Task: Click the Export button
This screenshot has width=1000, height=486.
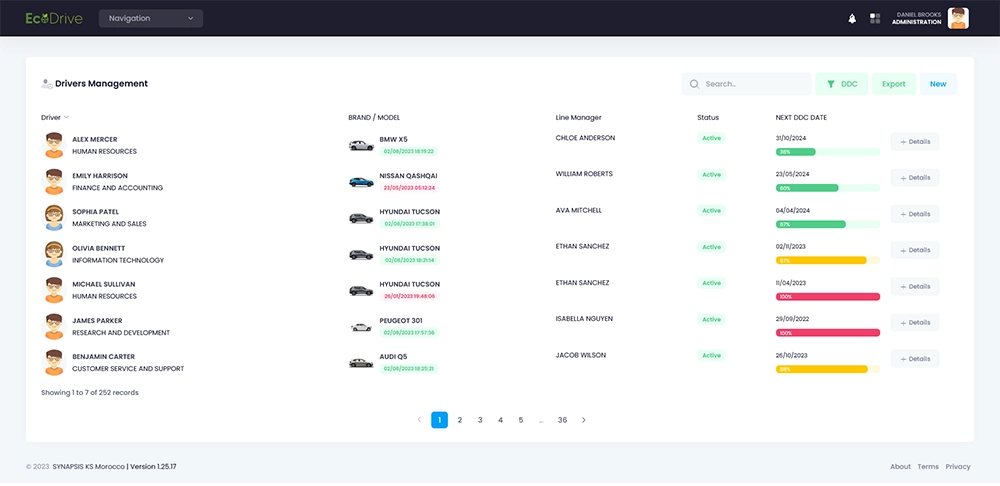Action: 893,84
